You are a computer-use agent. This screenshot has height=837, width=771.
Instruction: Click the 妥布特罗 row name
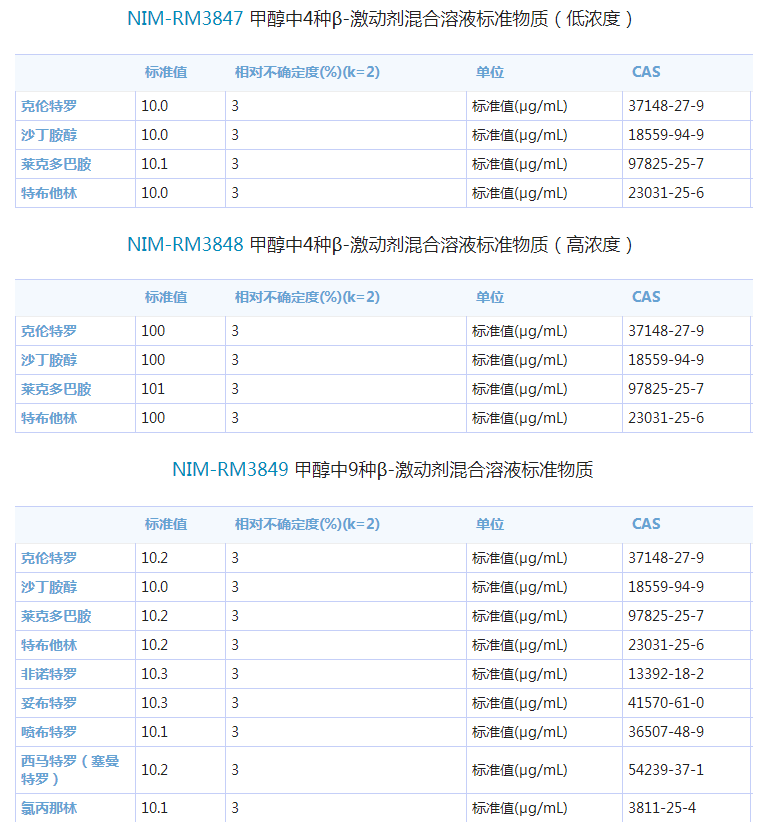[x=49, y=703]
